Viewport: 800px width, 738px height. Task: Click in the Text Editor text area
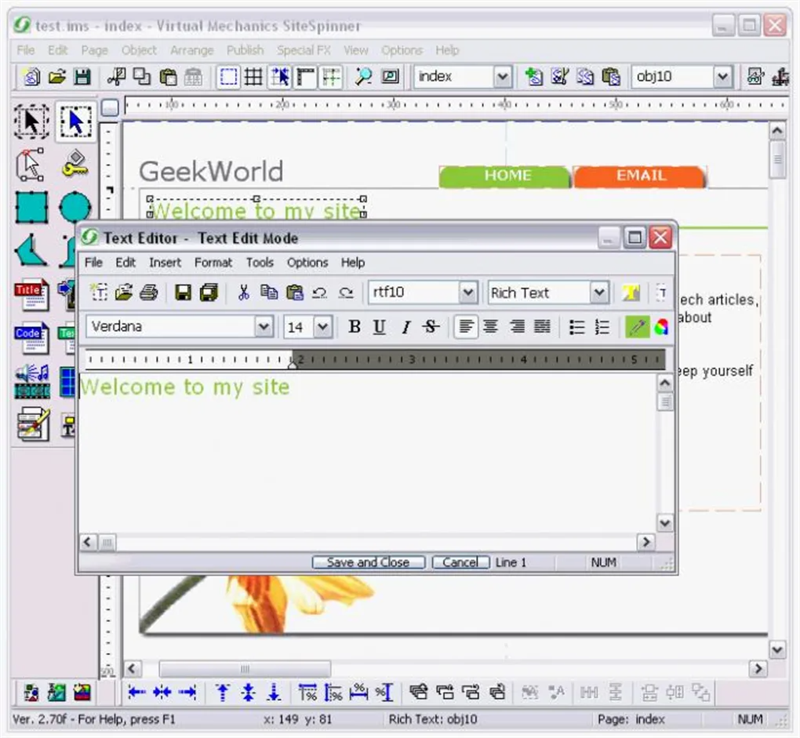click(367, 454)
